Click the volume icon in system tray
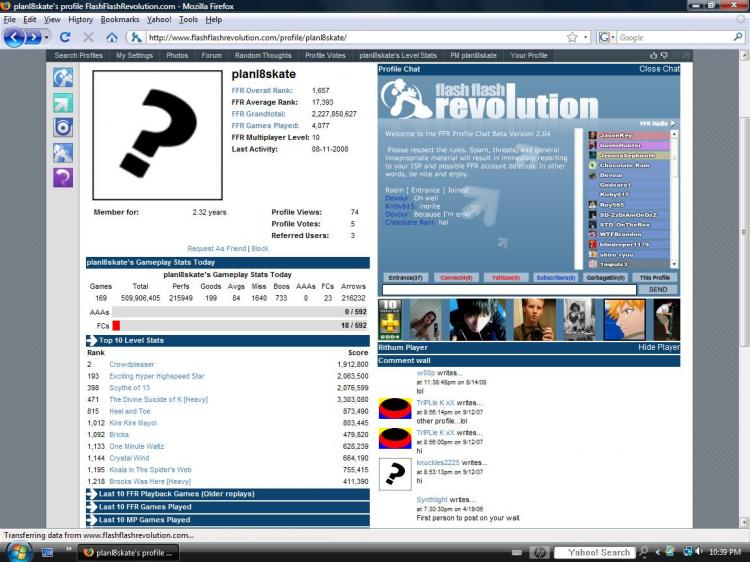Image resolution: width=750 pixels, height=562 pixels. coord(699,551)
